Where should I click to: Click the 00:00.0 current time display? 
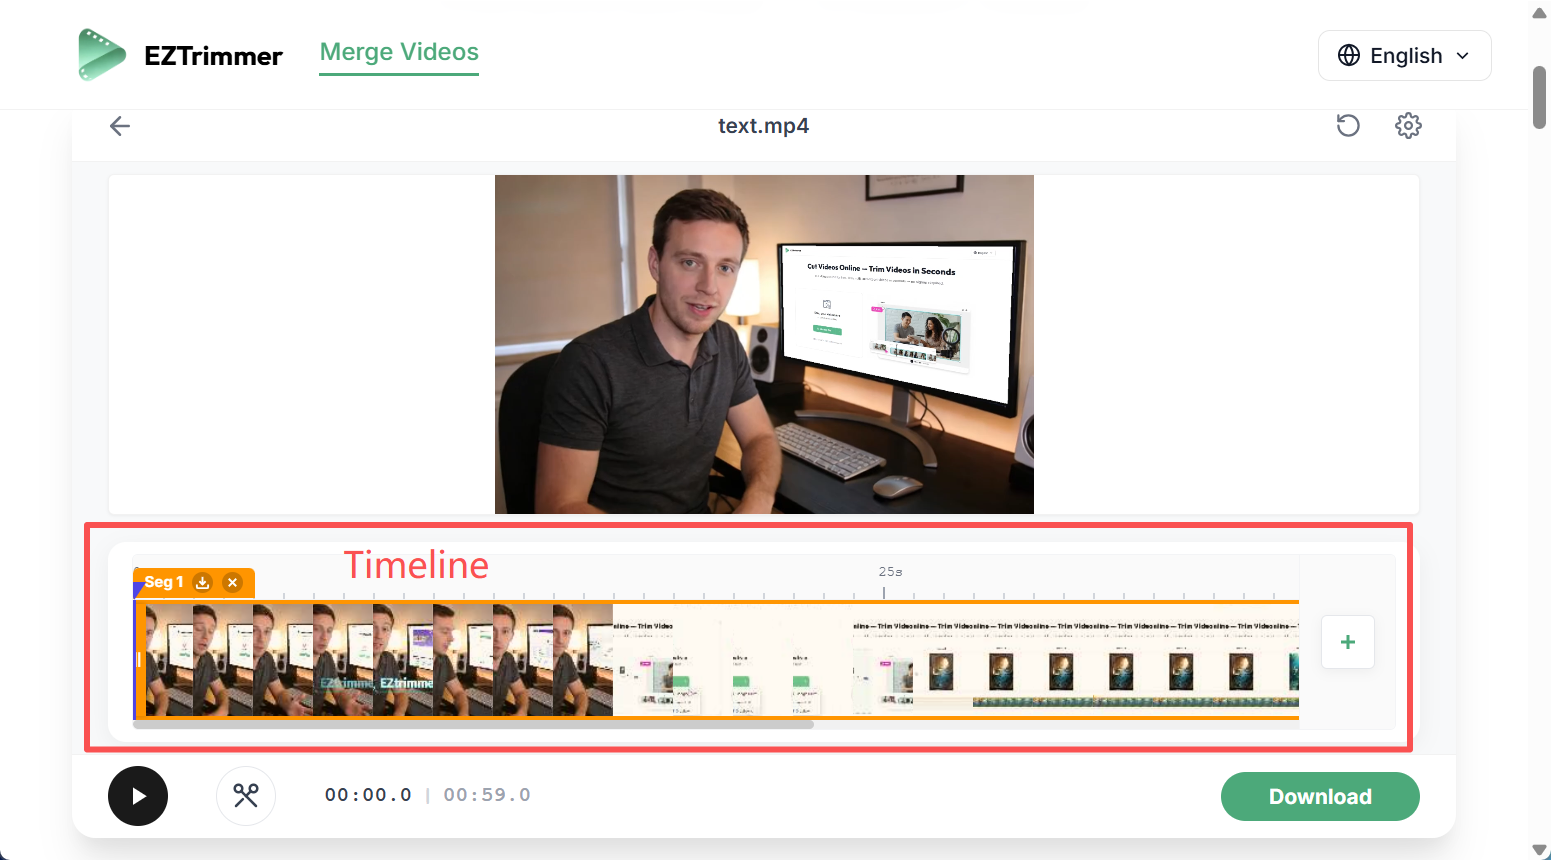pos(368,794)
